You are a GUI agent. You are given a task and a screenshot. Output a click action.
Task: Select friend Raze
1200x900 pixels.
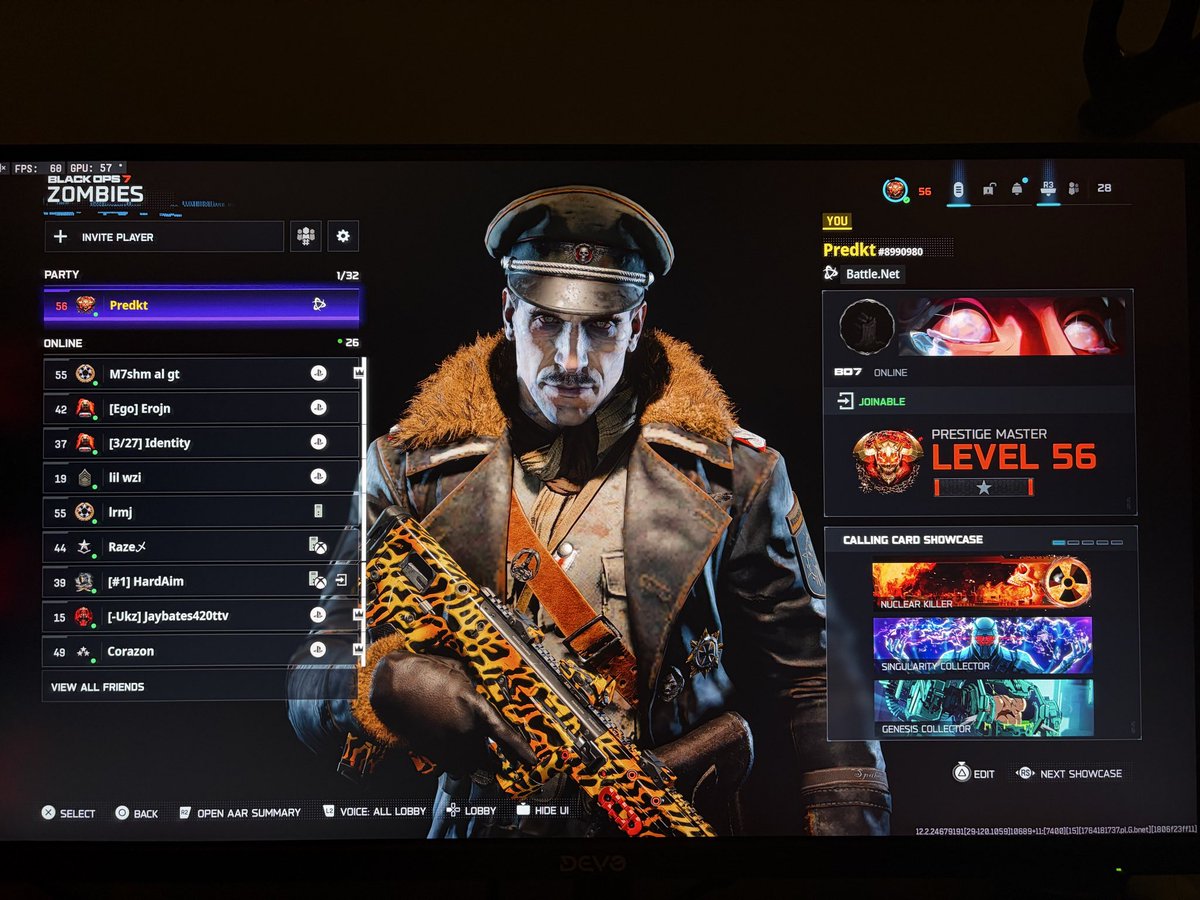pyautogui.click(x=201, y=546)
